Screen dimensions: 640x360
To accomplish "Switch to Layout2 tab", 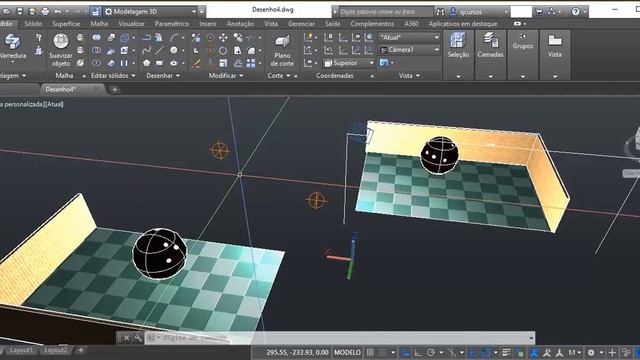I will (x=56, y=350).
